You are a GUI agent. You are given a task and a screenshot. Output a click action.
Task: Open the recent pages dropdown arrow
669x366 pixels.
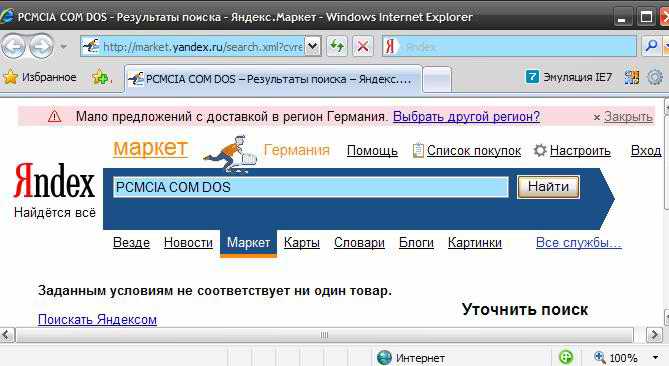tap(64, 46)
